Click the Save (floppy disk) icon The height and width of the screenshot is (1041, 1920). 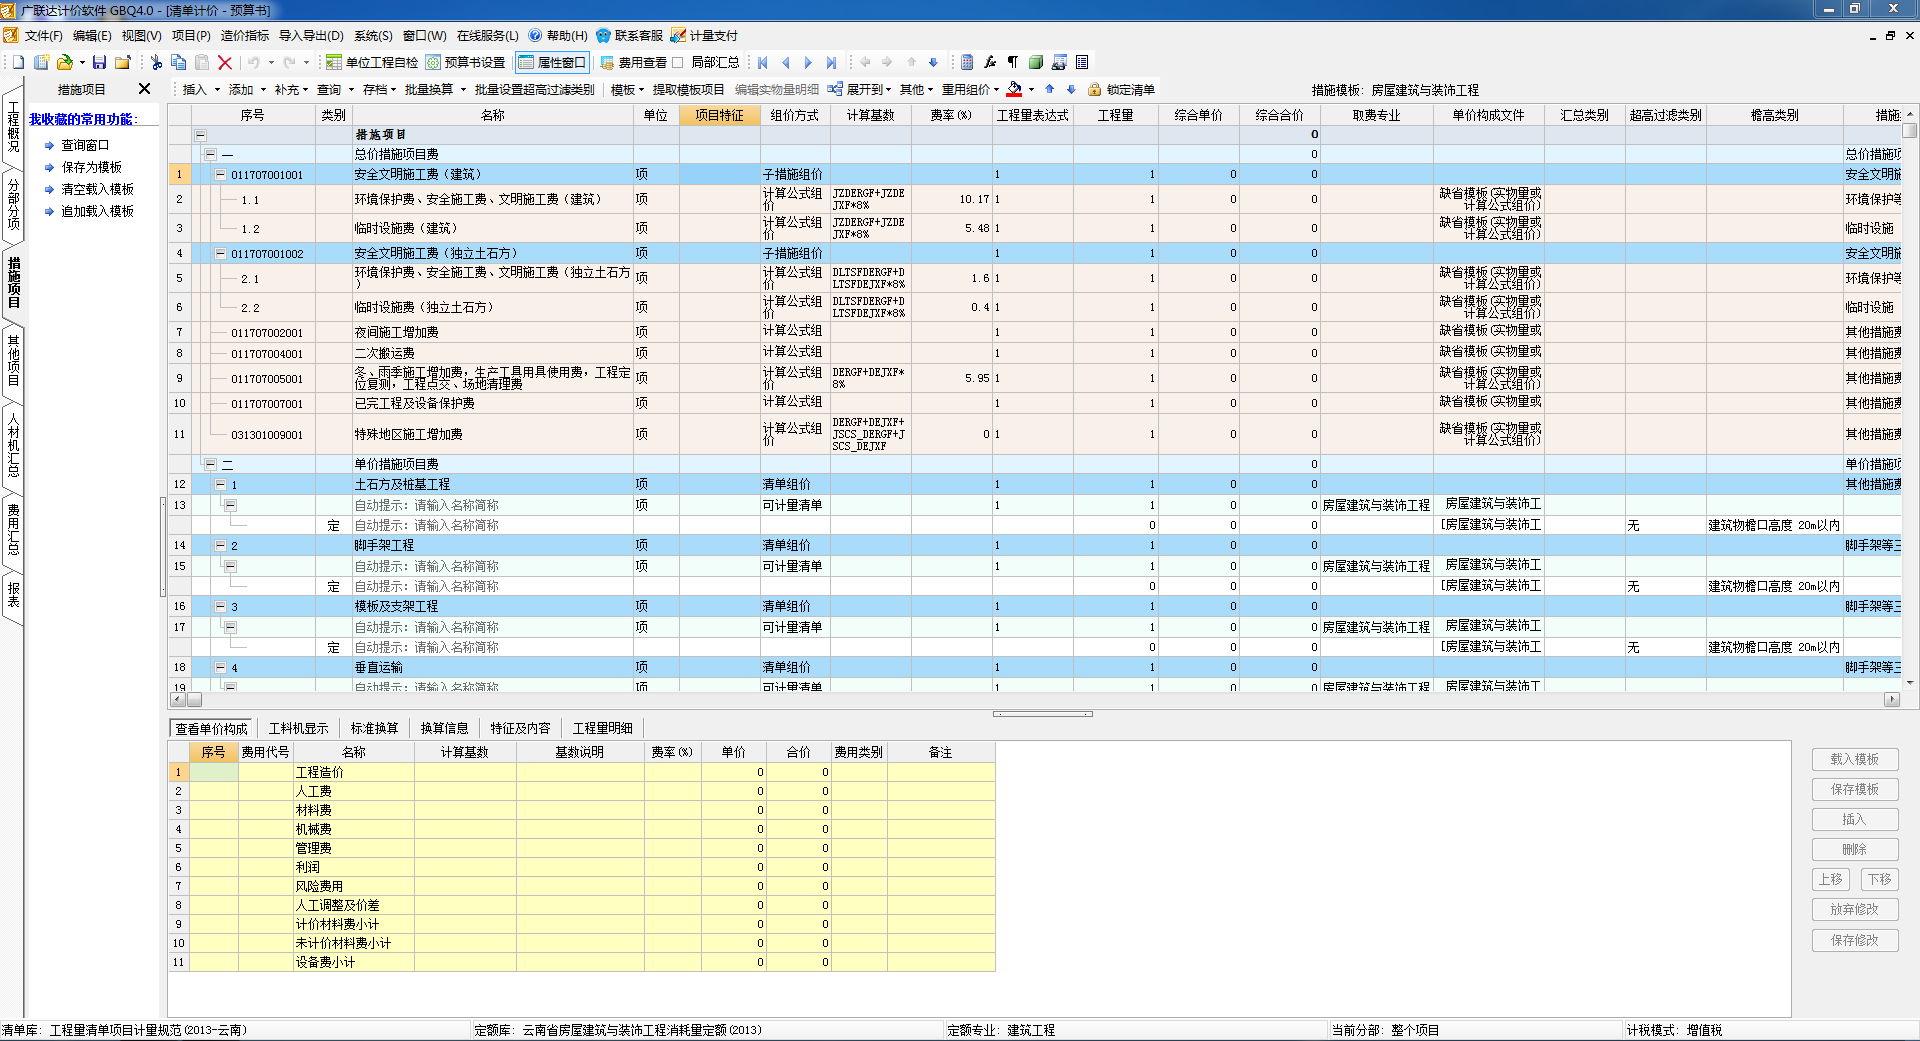coord(99,62)
